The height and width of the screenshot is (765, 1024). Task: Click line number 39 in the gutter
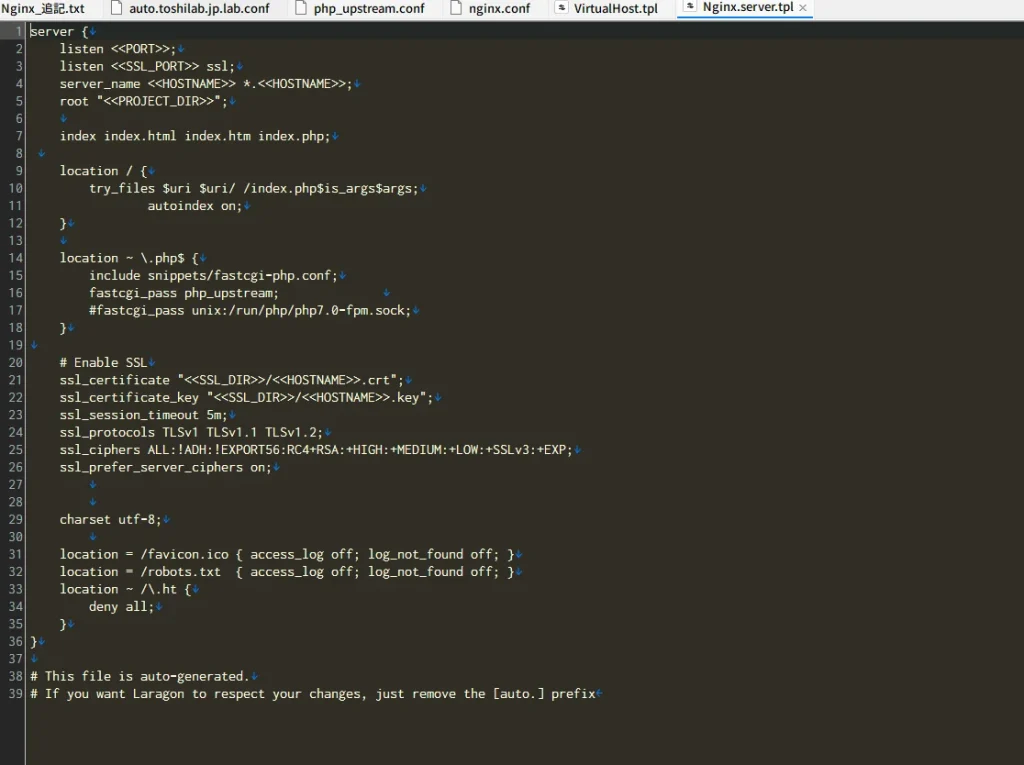[x=16, y=694]
